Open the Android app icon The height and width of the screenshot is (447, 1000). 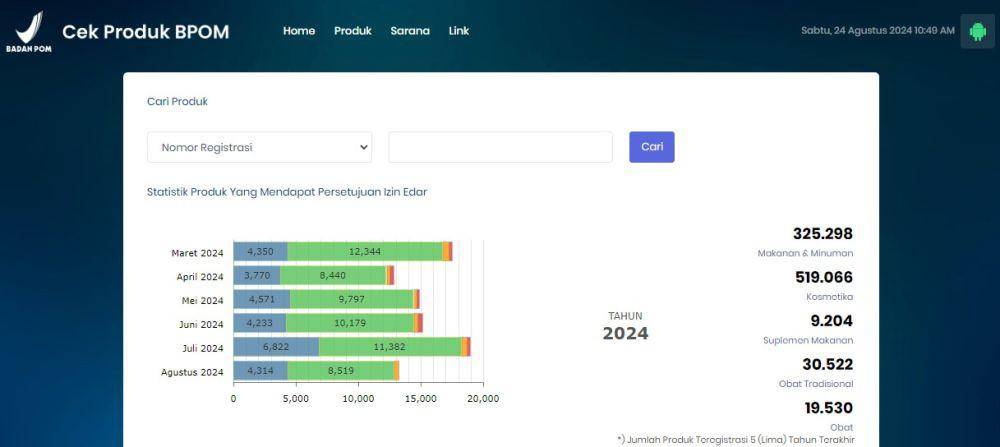977,31
